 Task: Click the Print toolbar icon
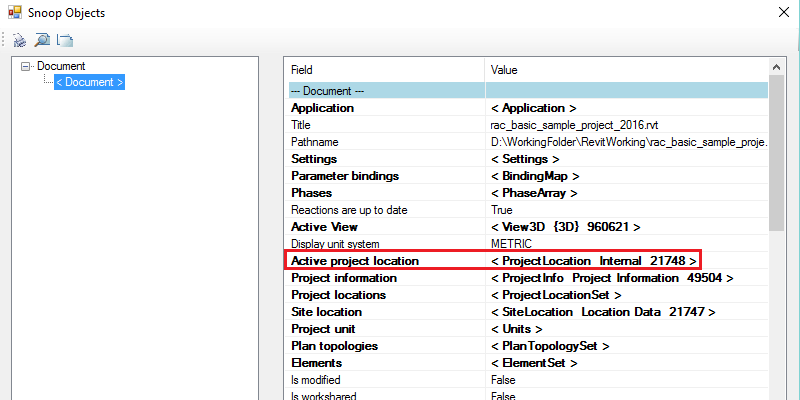[x=17, y=40]
